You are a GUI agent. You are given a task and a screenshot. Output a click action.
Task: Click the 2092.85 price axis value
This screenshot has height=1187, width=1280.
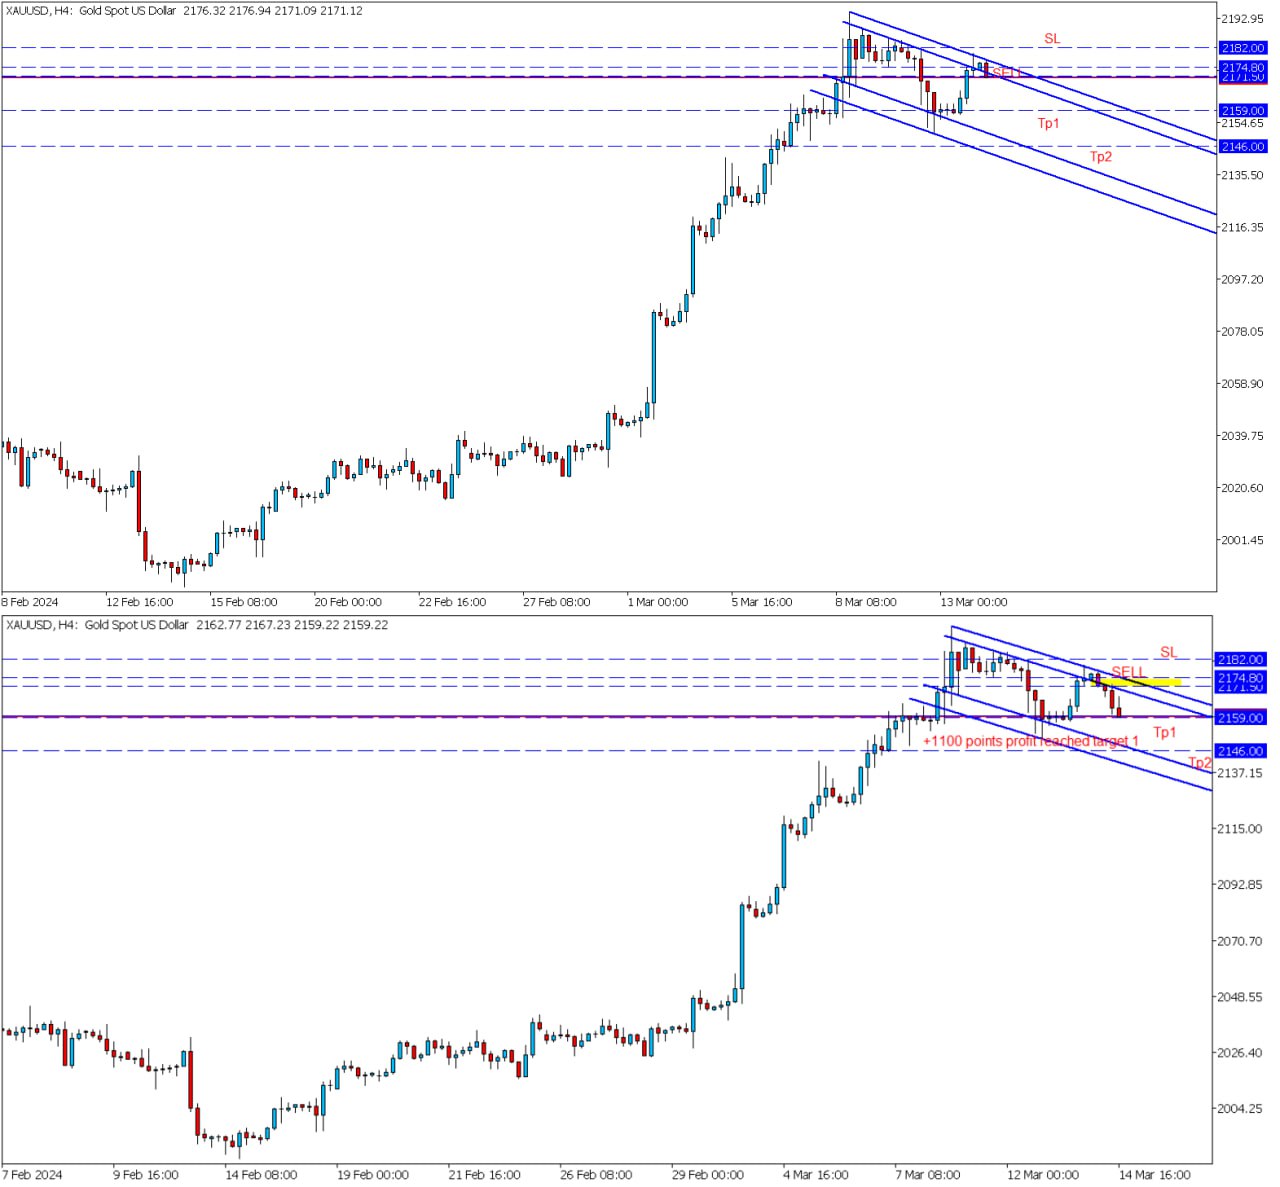1240,885
